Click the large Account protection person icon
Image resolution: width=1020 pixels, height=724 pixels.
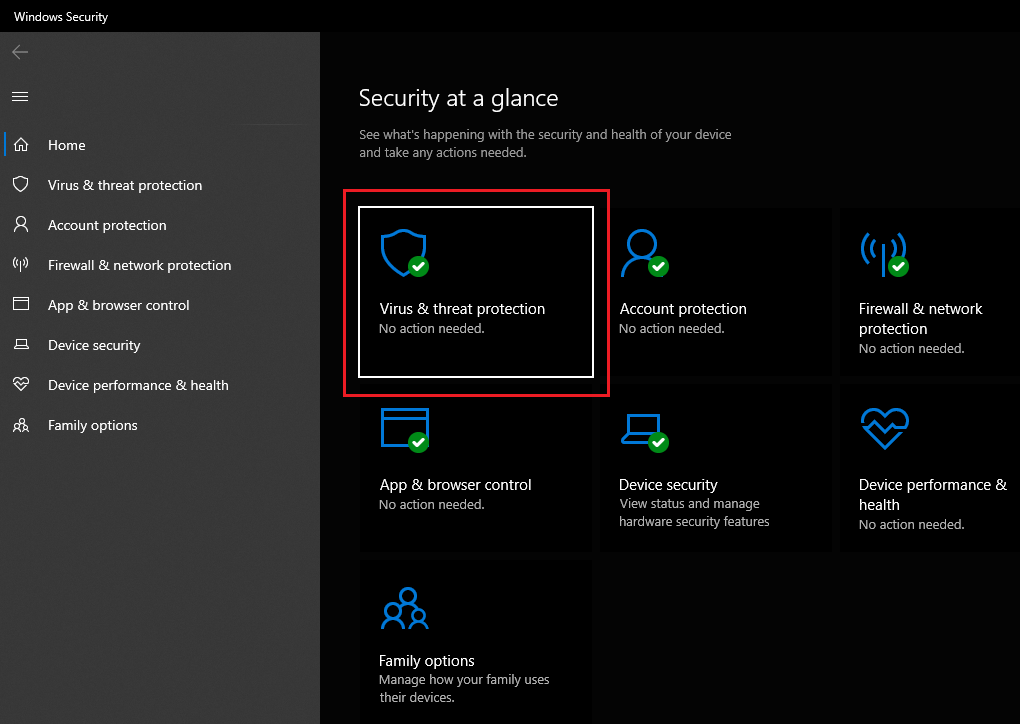pyautogui.click(x=644, y=253)
